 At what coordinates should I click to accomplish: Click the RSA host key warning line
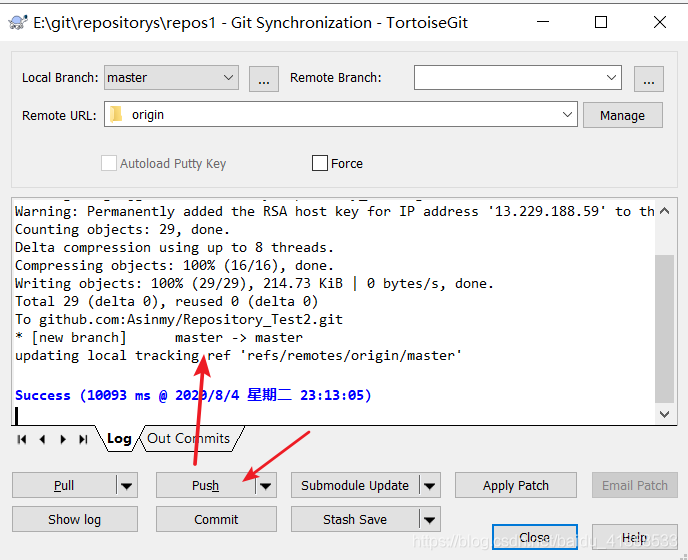[x=335, y=212]
